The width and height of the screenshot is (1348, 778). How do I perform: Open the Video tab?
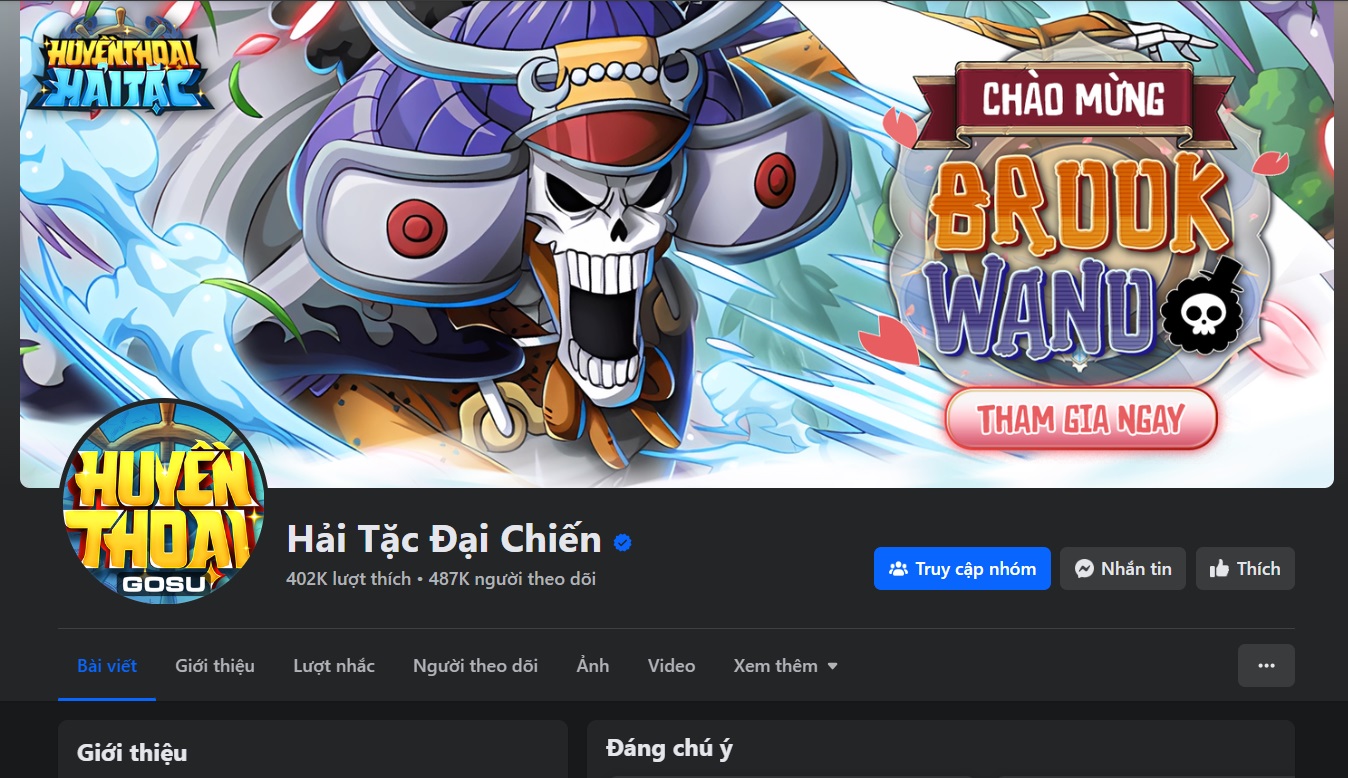coord(671,665)
